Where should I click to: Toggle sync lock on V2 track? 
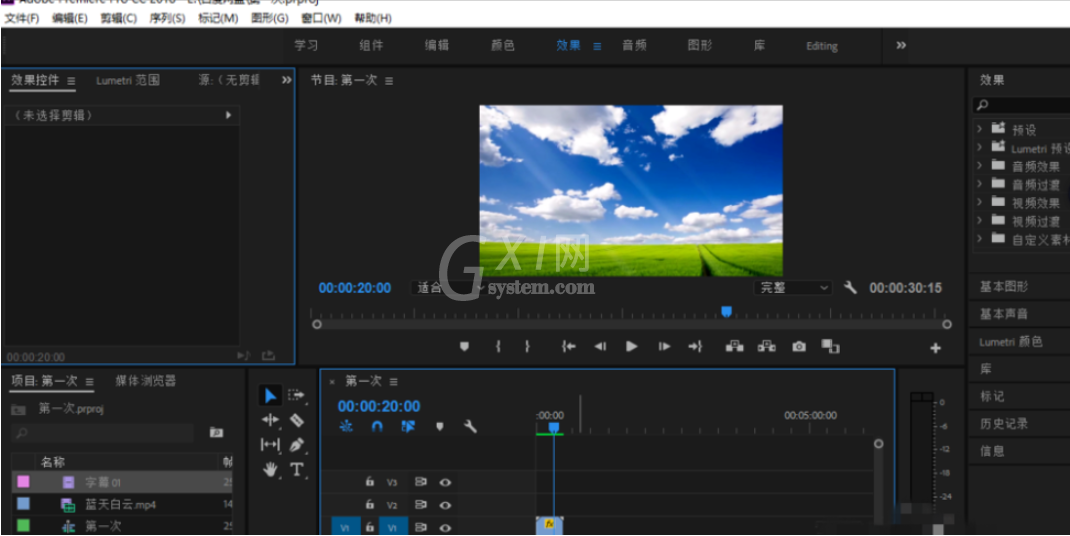click(421, 505)
